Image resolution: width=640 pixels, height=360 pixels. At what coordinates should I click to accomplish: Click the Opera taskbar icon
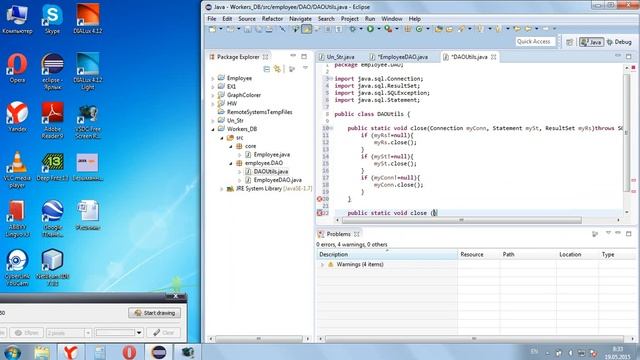[x=129, y=352]
